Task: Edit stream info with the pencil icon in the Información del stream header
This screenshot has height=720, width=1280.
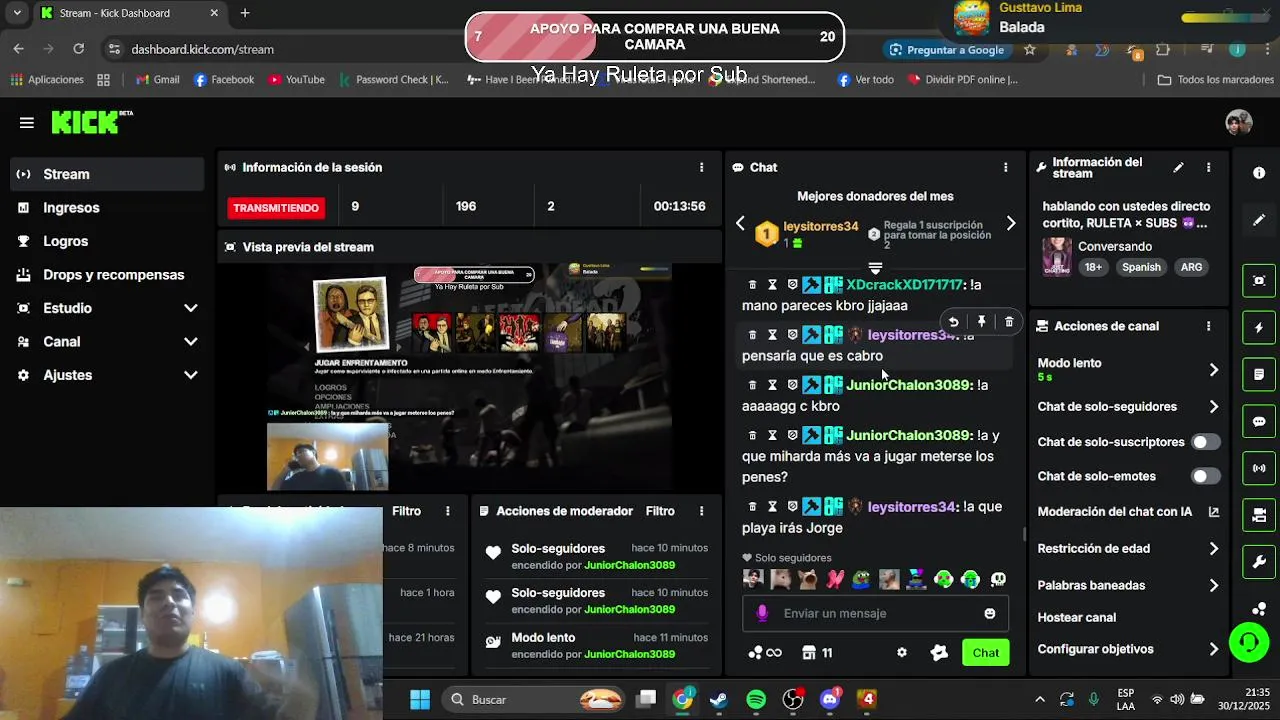Action: [1178, 167]
